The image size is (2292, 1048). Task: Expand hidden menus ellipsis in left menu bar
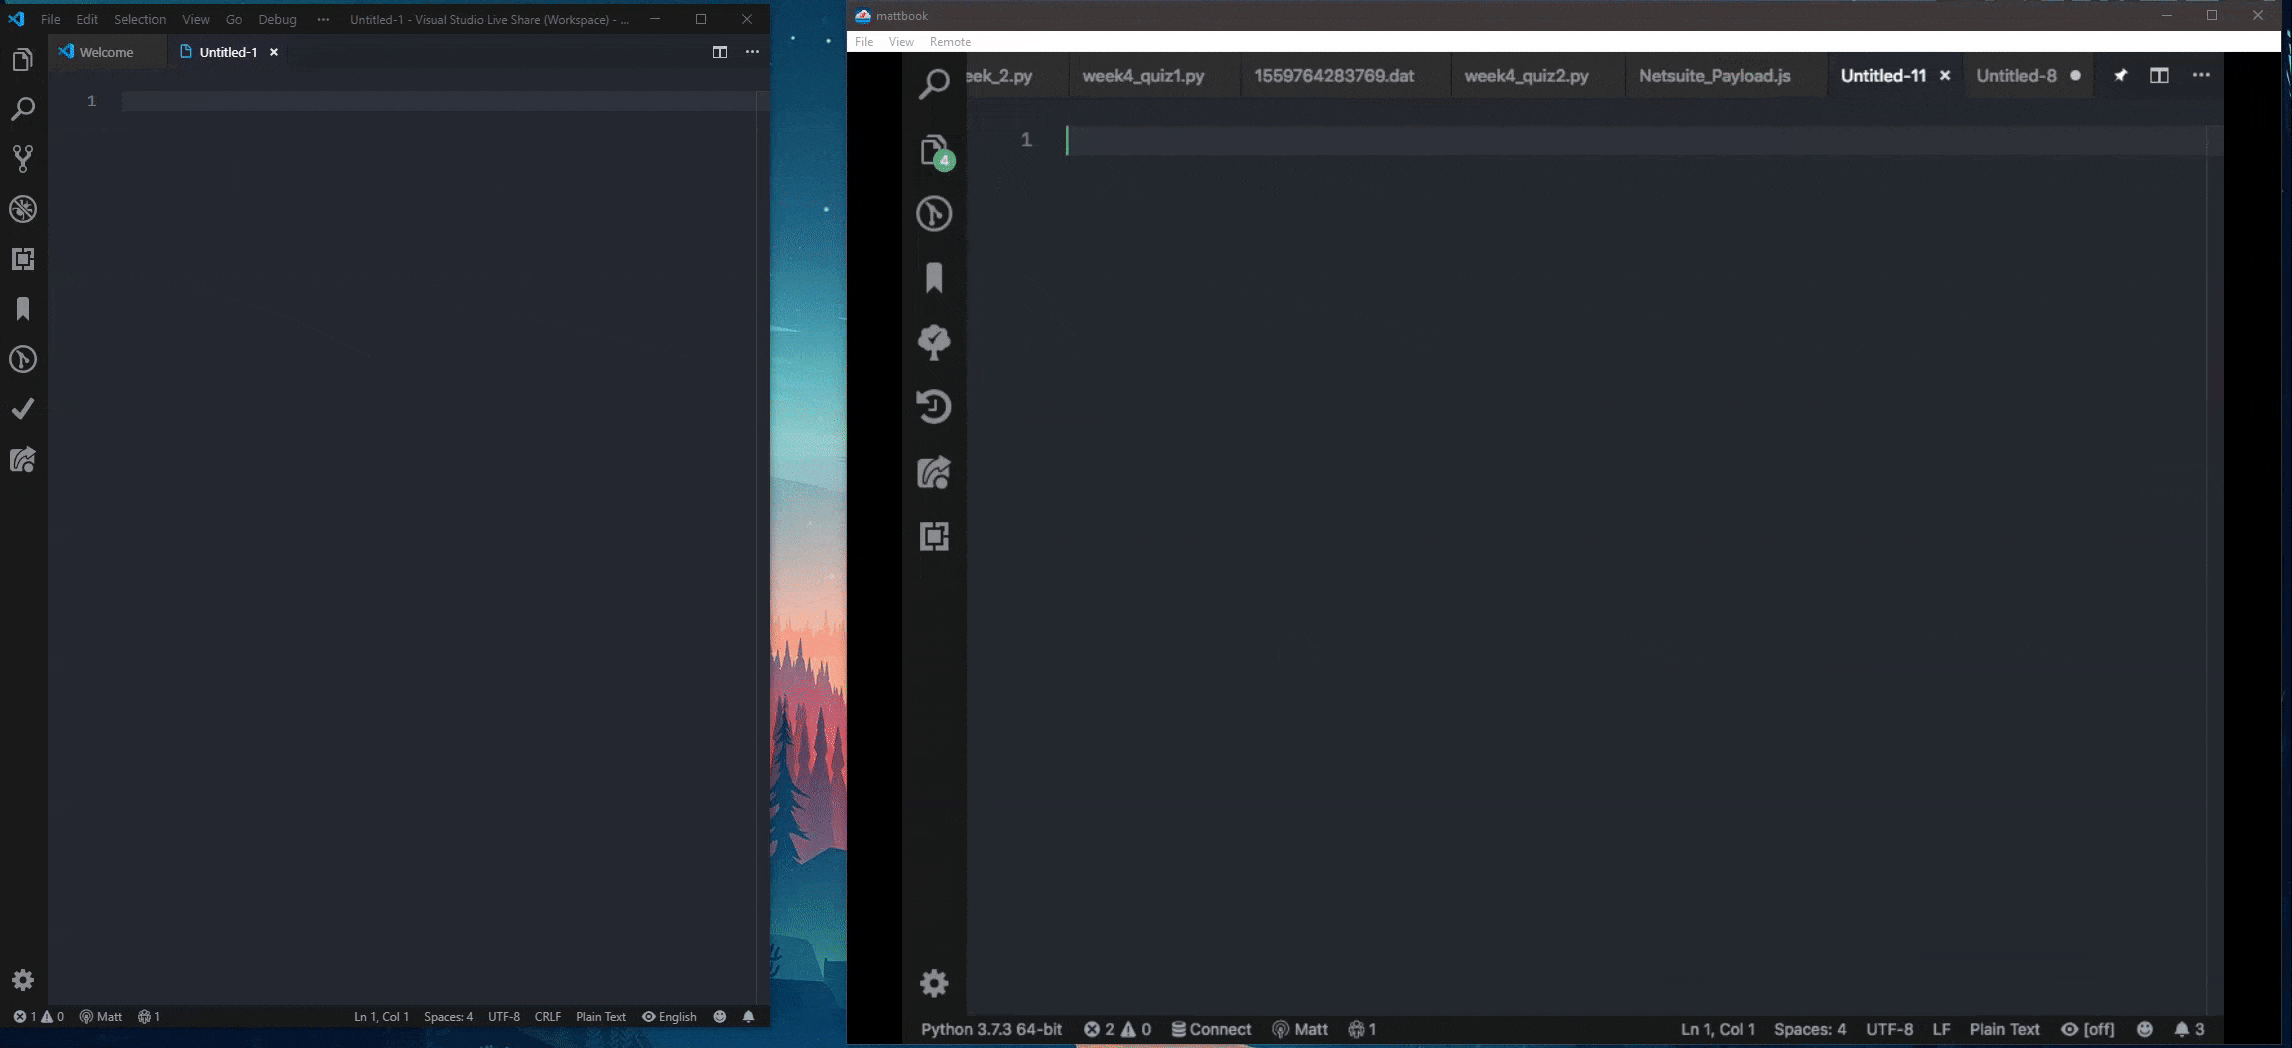pyautogui.click(x=323, y=19)
